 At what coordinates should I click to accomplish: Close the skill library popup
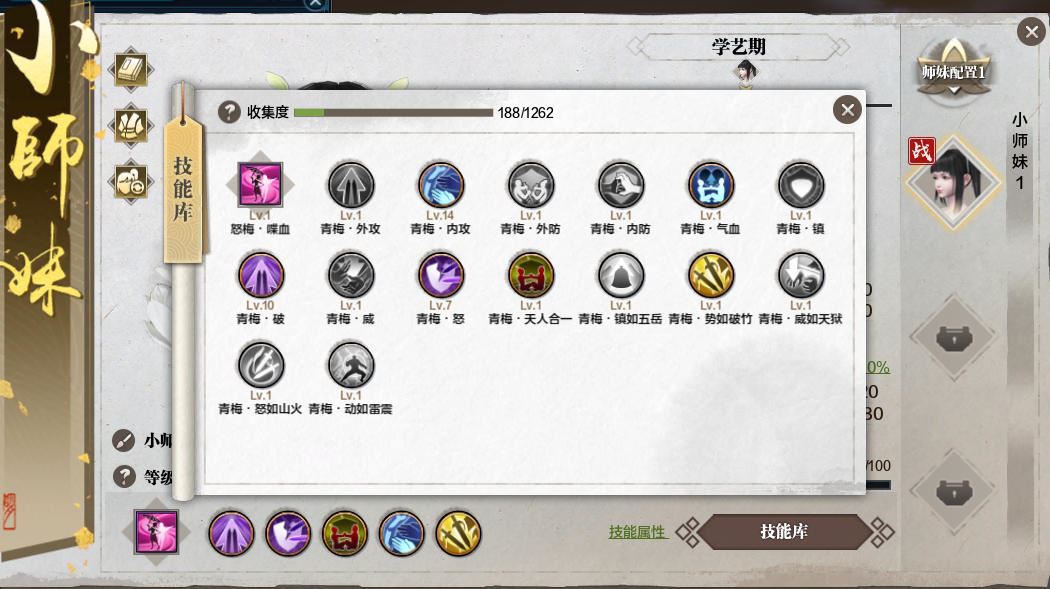[x=848, y=109]
